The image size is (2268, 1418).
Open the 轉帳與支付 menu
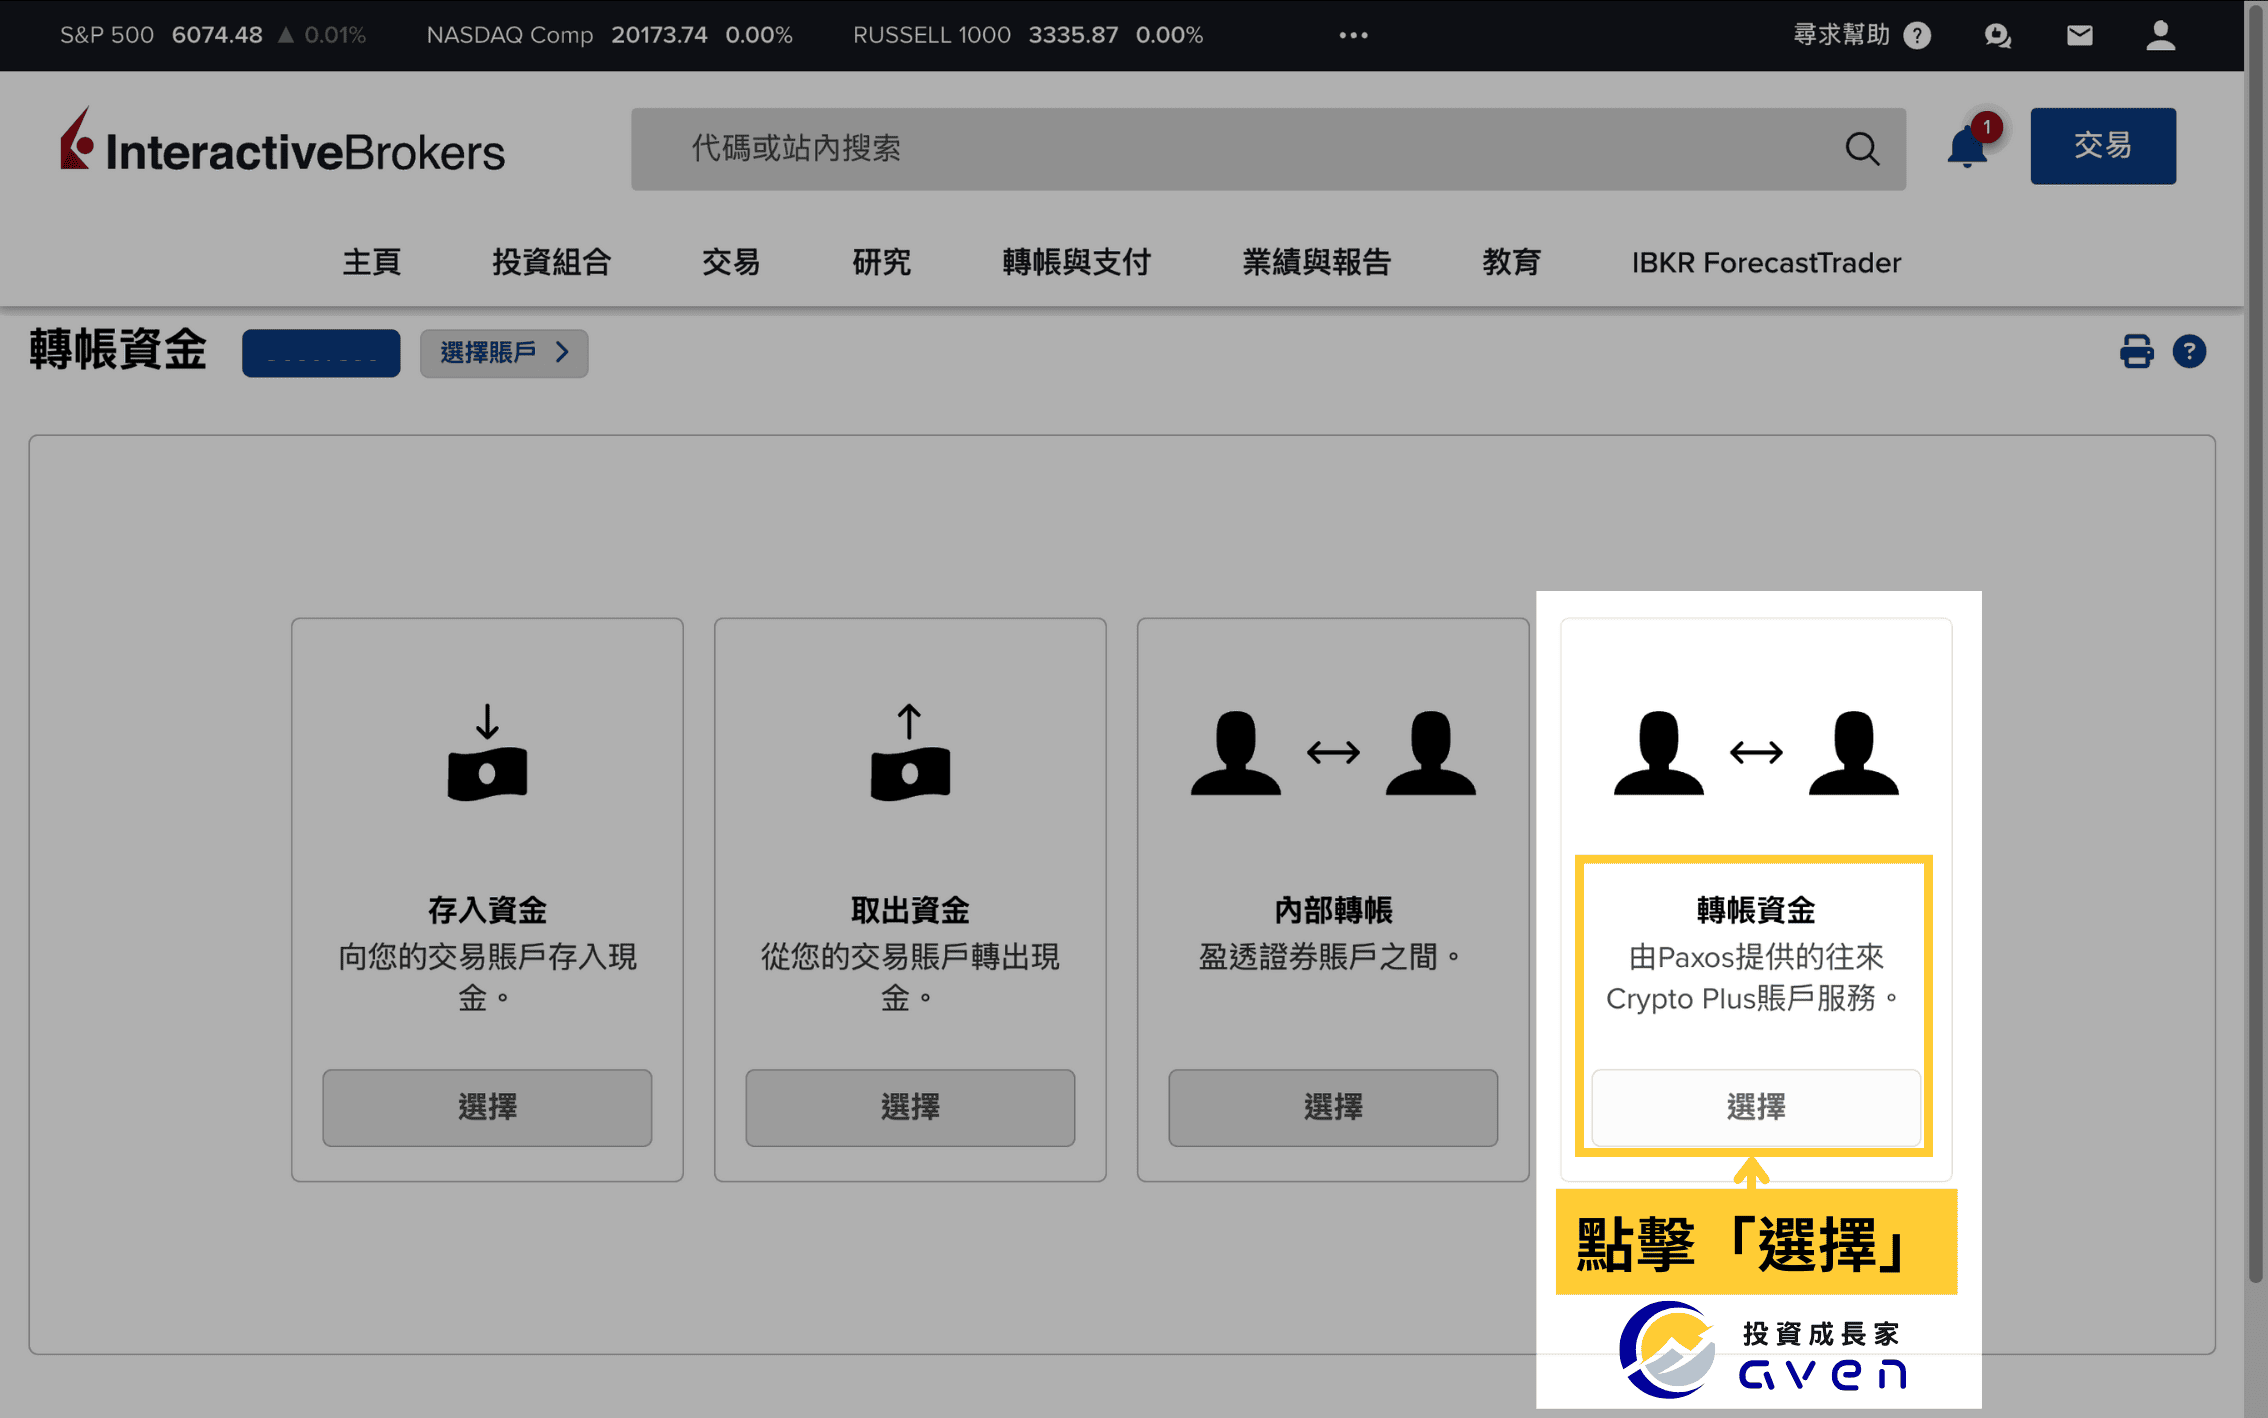1076,262
